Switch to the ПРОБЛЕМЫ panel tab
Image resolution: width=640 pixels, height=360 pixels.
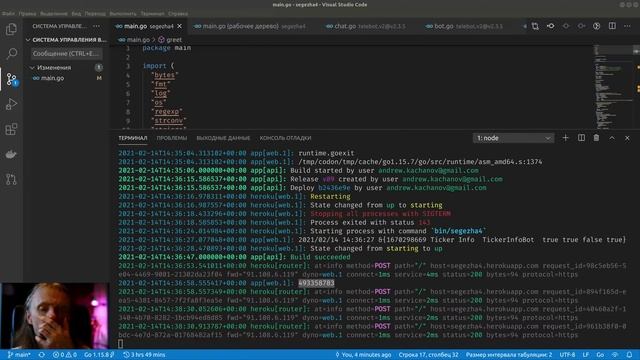(x=172, y=138)
